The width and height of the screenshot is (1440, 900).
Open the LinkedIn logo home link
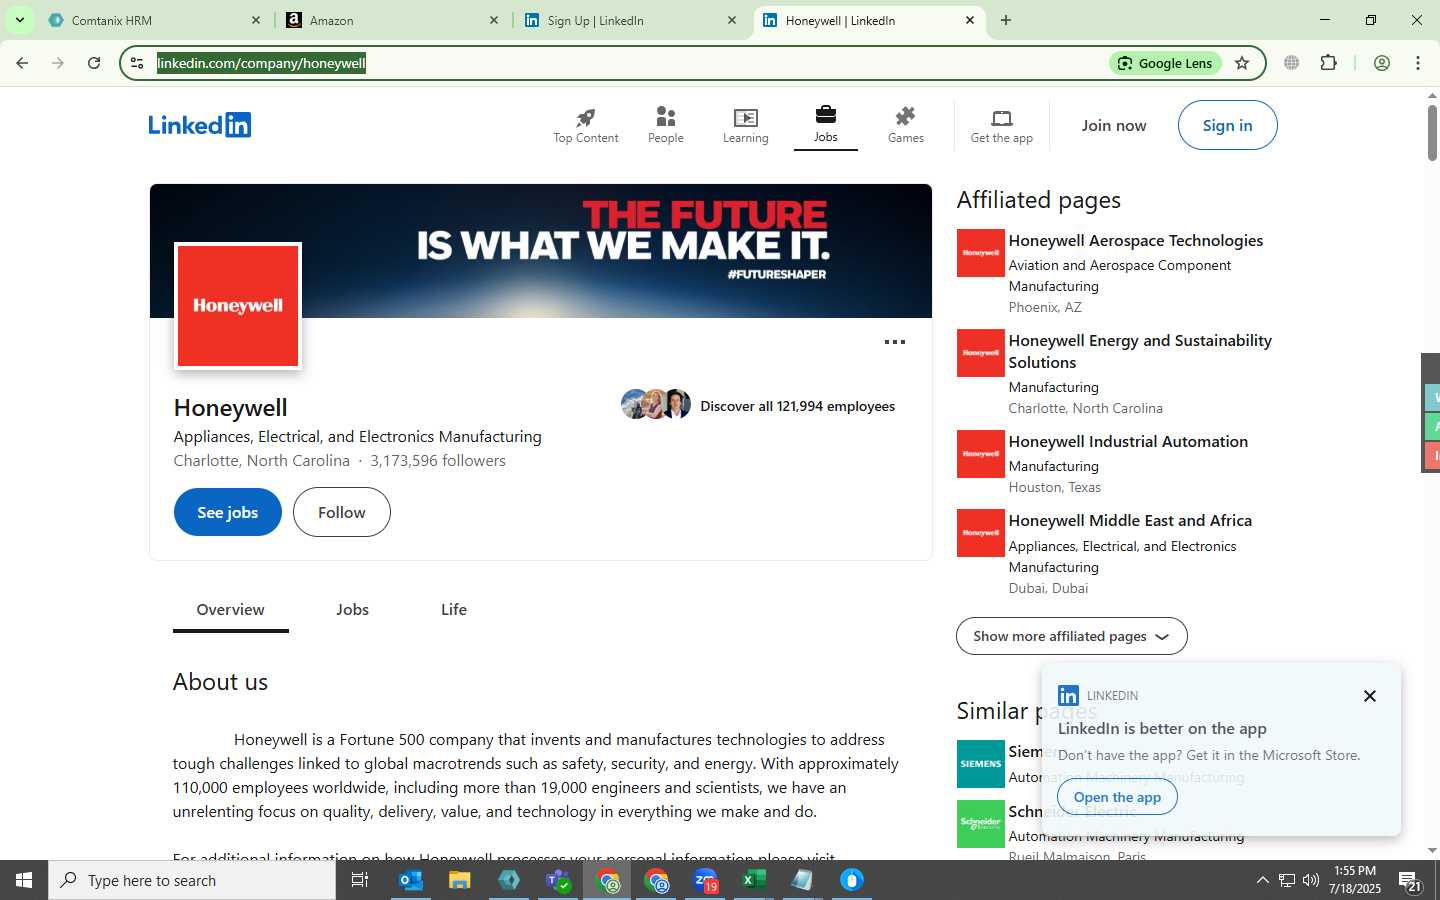pyautogui.click(x=199, y=125)
